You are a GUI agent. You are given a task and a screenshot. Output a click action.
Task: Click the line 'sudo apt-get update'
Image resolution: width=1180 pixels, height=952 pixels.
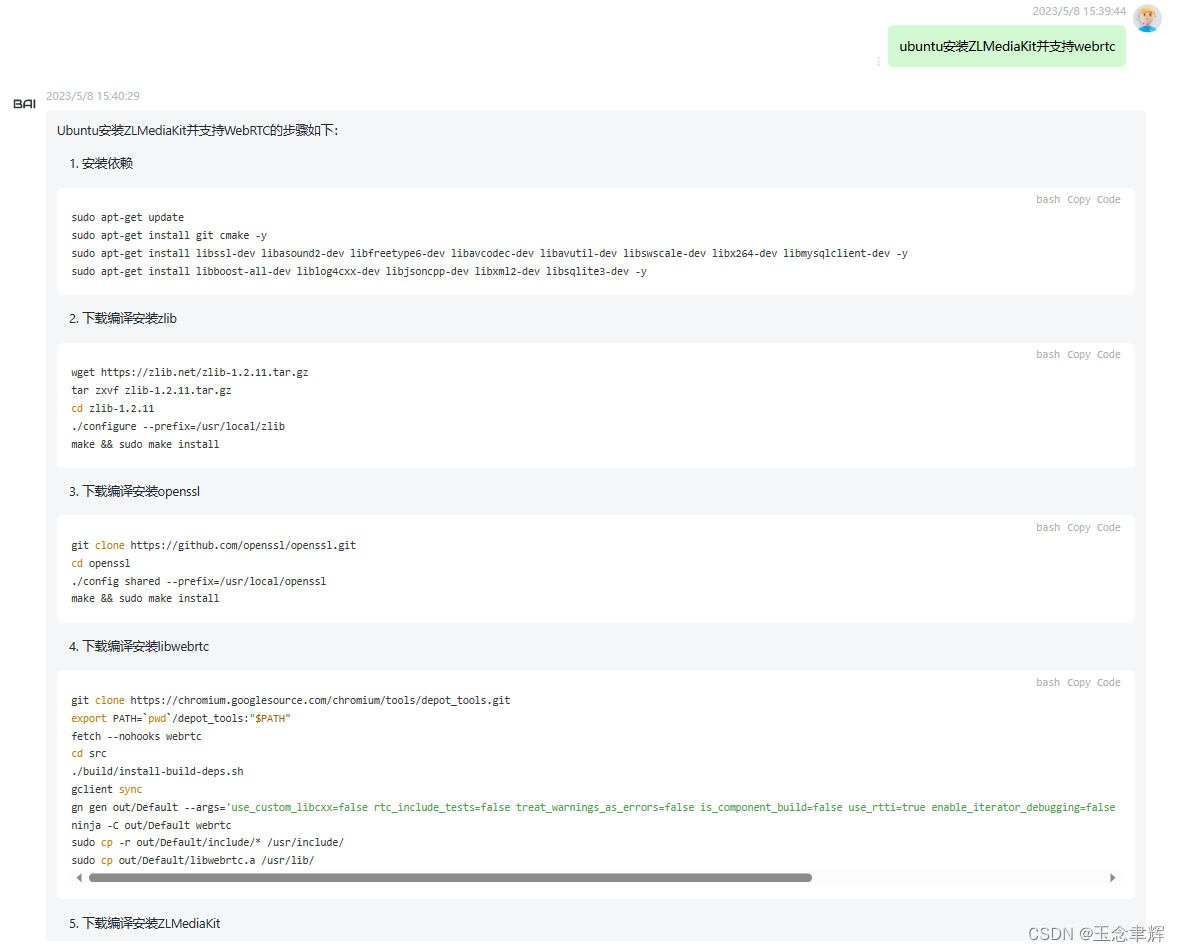tap(127, 217)
